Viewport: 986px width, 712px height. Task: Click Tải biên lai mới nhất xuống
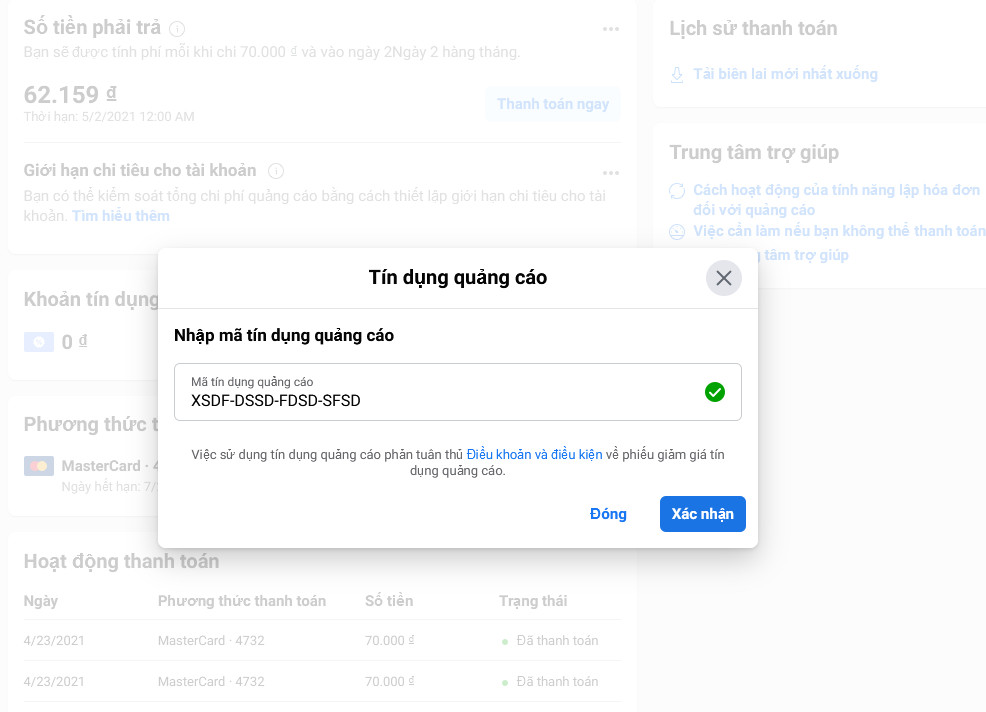click(x=785, y=74)
